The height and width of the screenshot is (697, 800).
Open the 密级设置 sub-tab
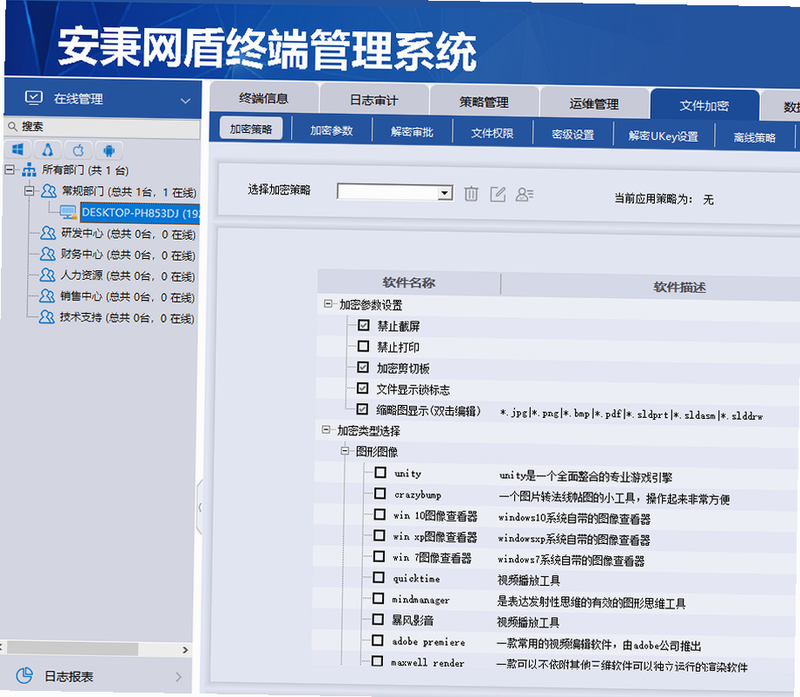tap(573, 135)
